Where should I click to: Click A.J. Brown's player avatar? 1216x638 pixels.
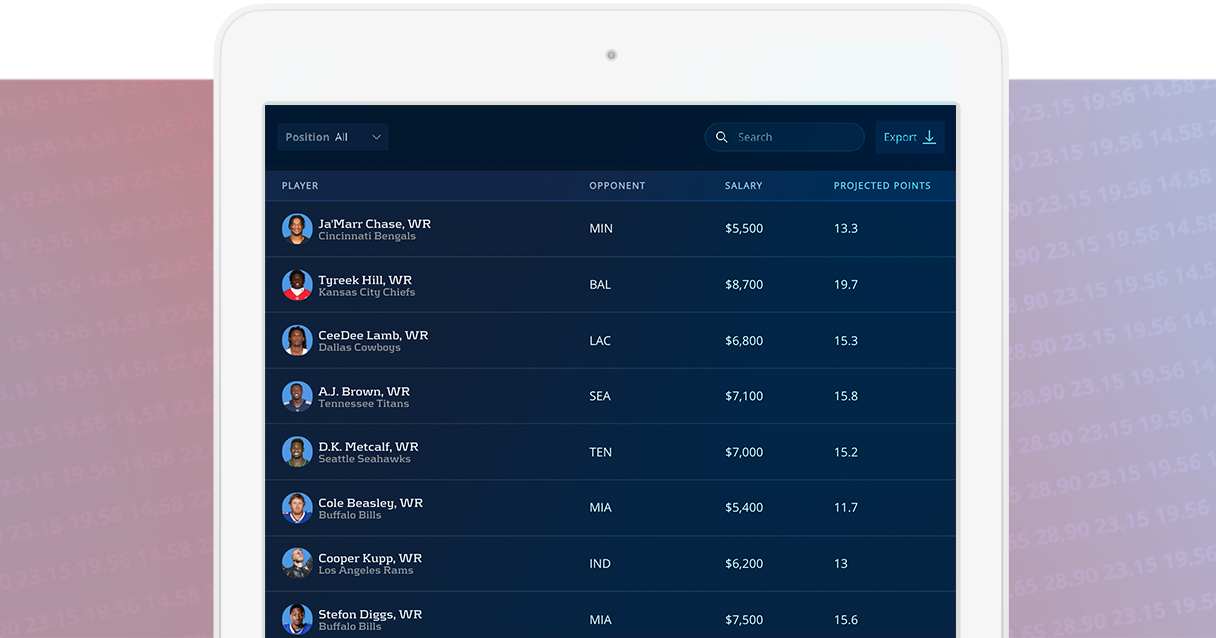(297, 396)
